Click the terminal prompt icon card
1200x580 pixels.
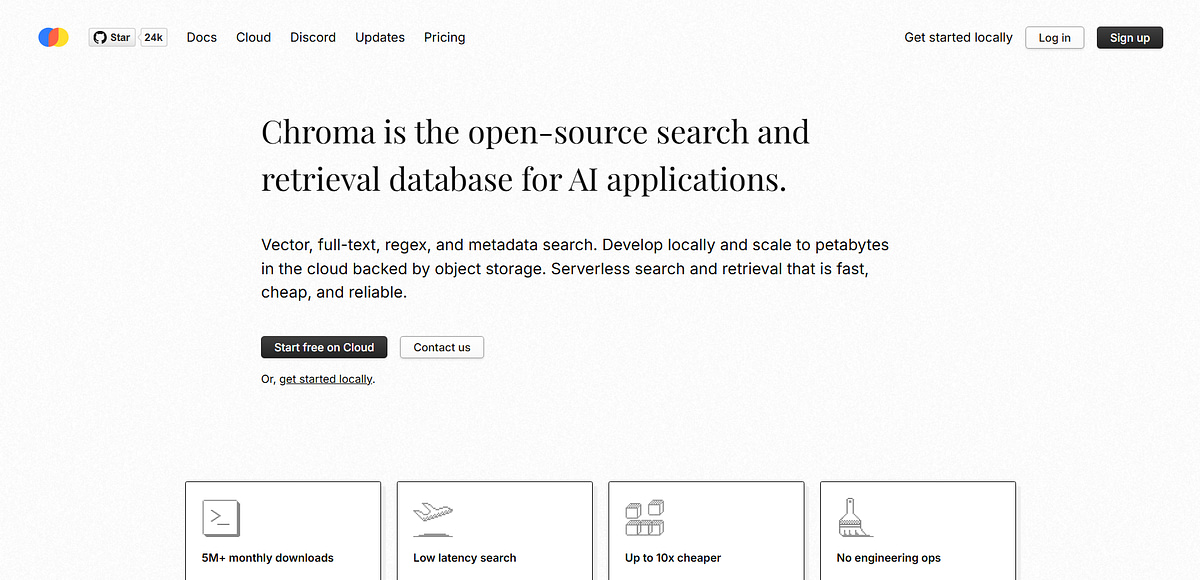pos(221,518)
